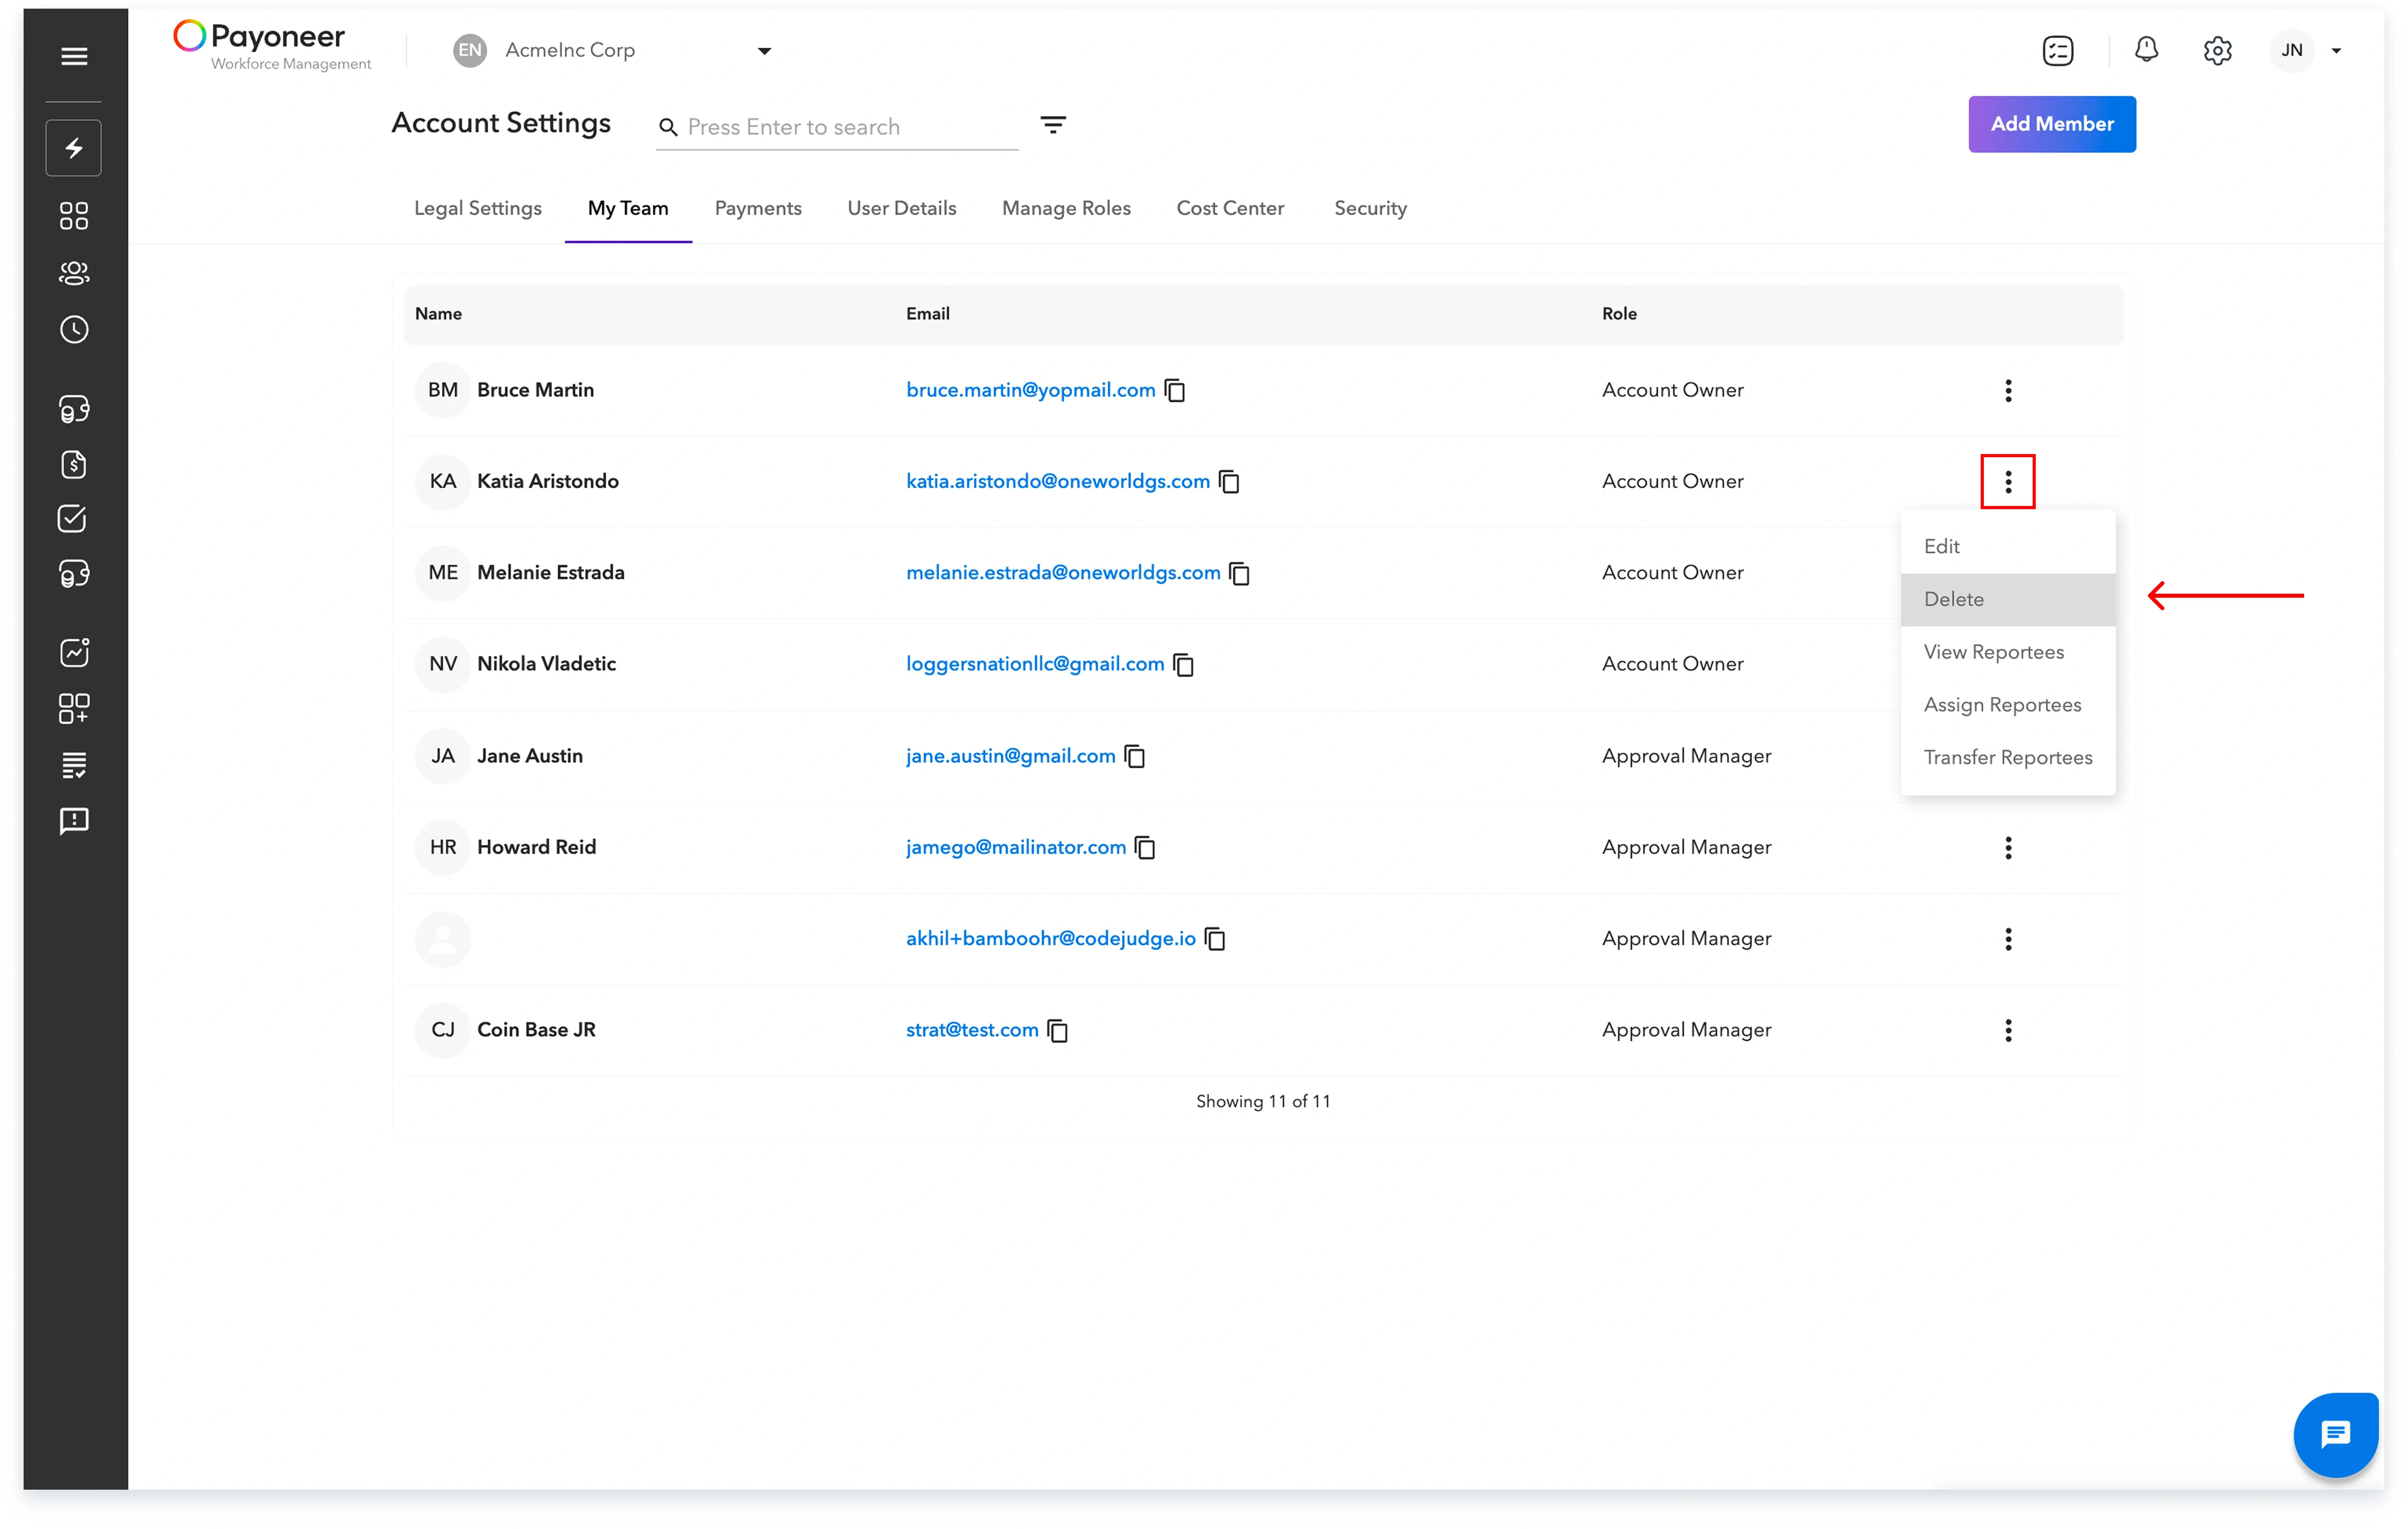Screen dimensions: 2408x1529
Task: Click the hamburger menu icon in sidebar
Action: (74, 56)
